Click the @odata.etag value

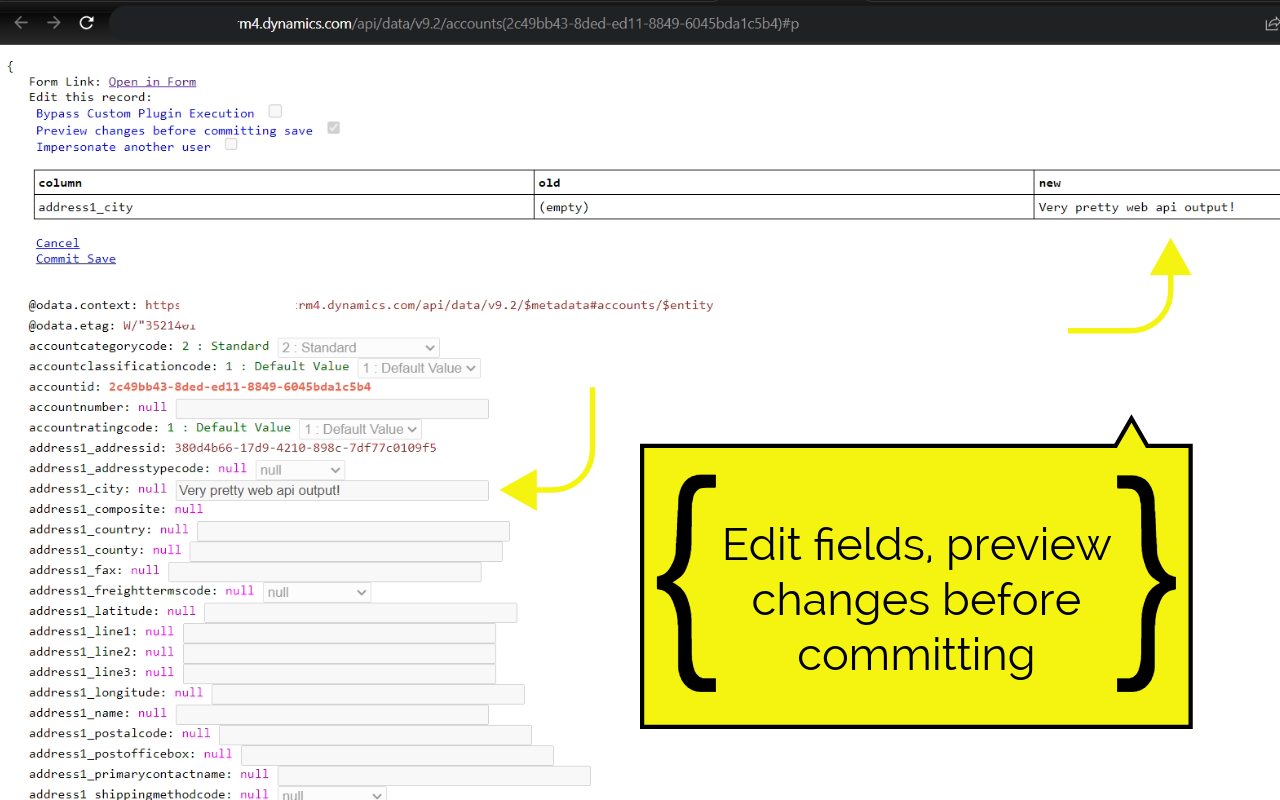click(x=159, y=326)
